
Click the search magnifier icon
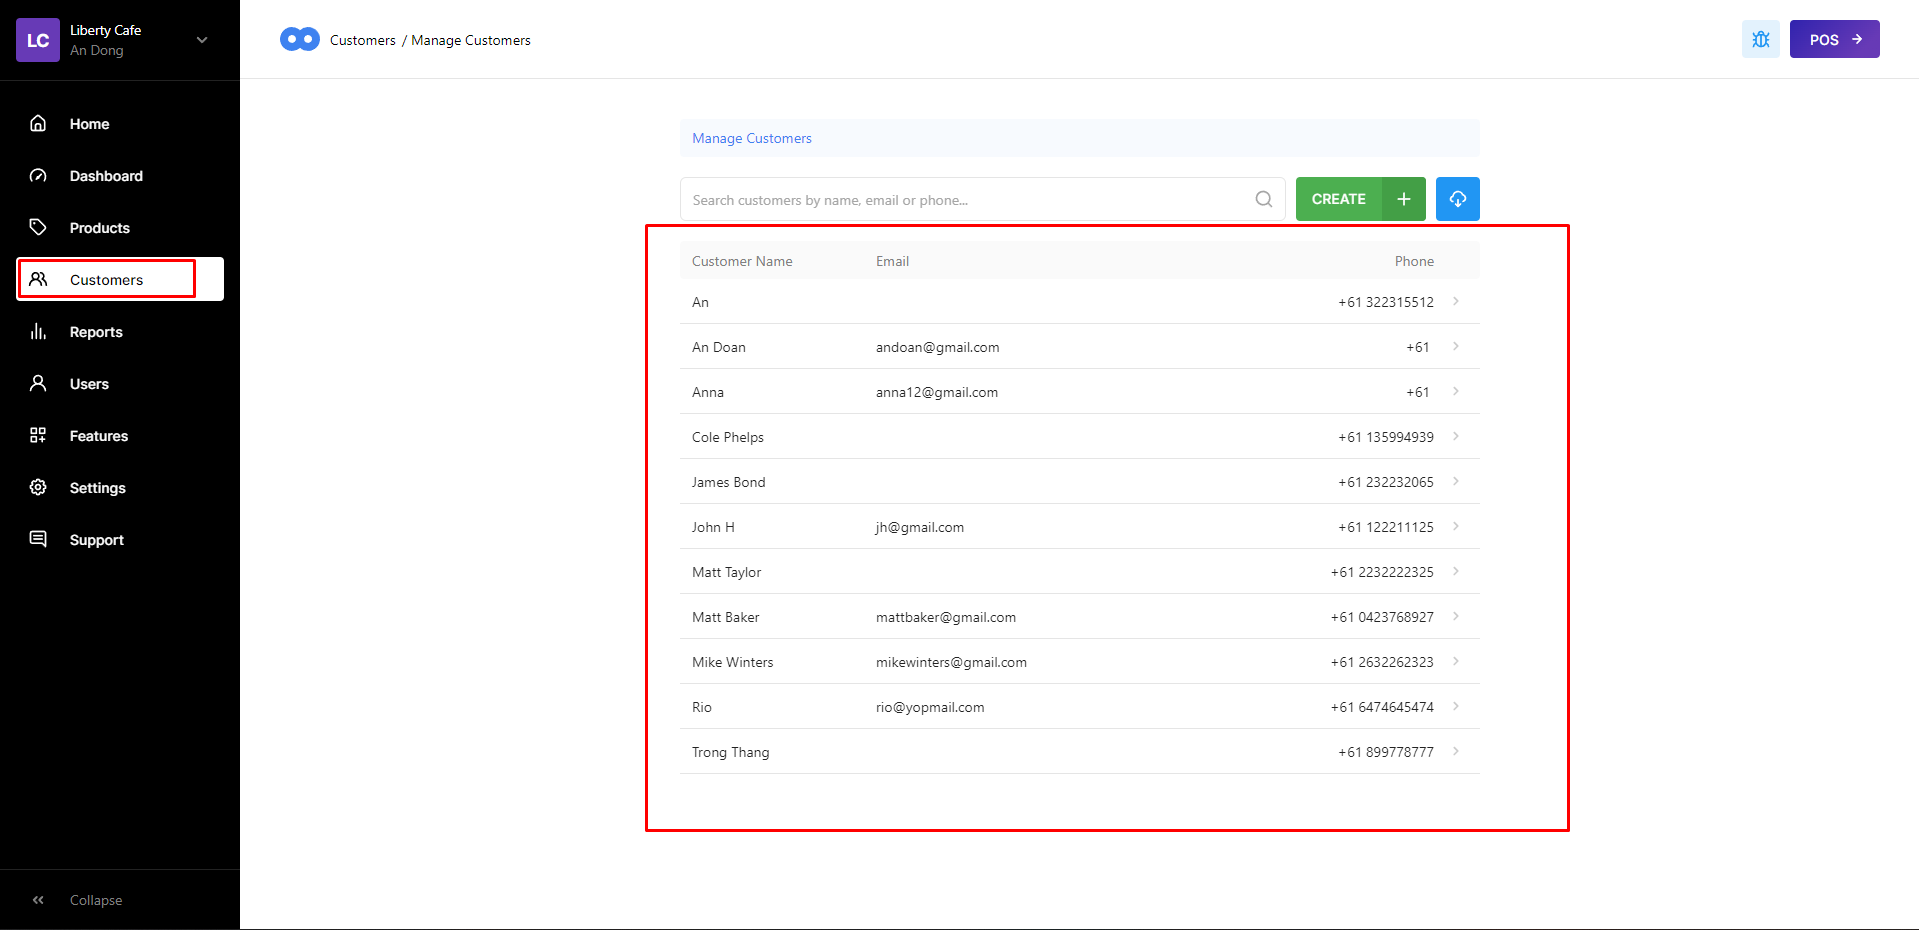pyautogui.click(x=1263, y=199)
